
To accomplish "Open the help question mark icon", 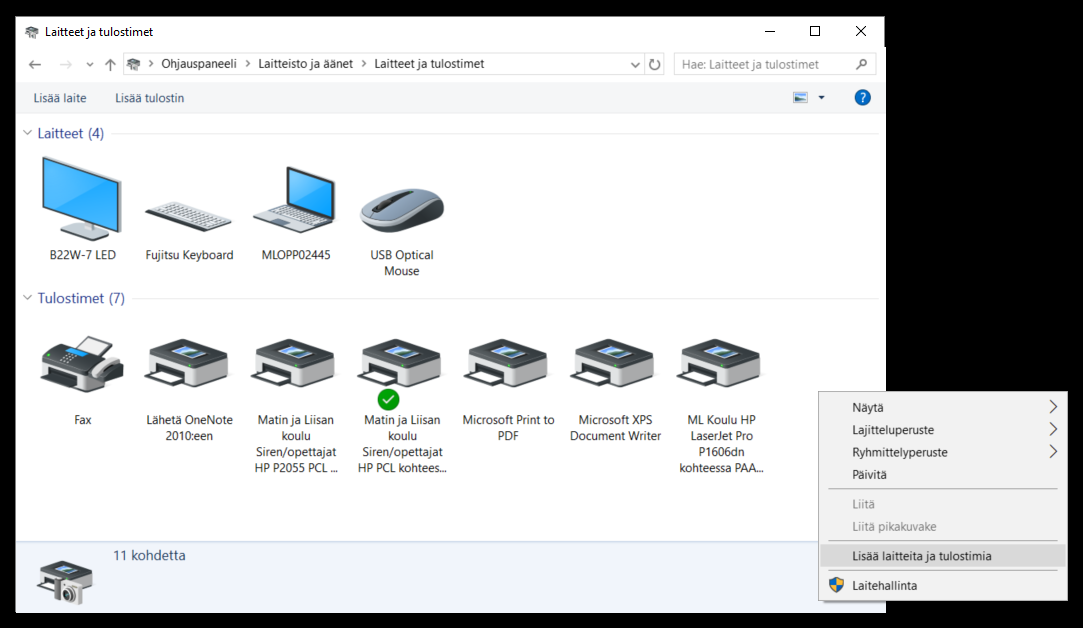I will point(862,97).
